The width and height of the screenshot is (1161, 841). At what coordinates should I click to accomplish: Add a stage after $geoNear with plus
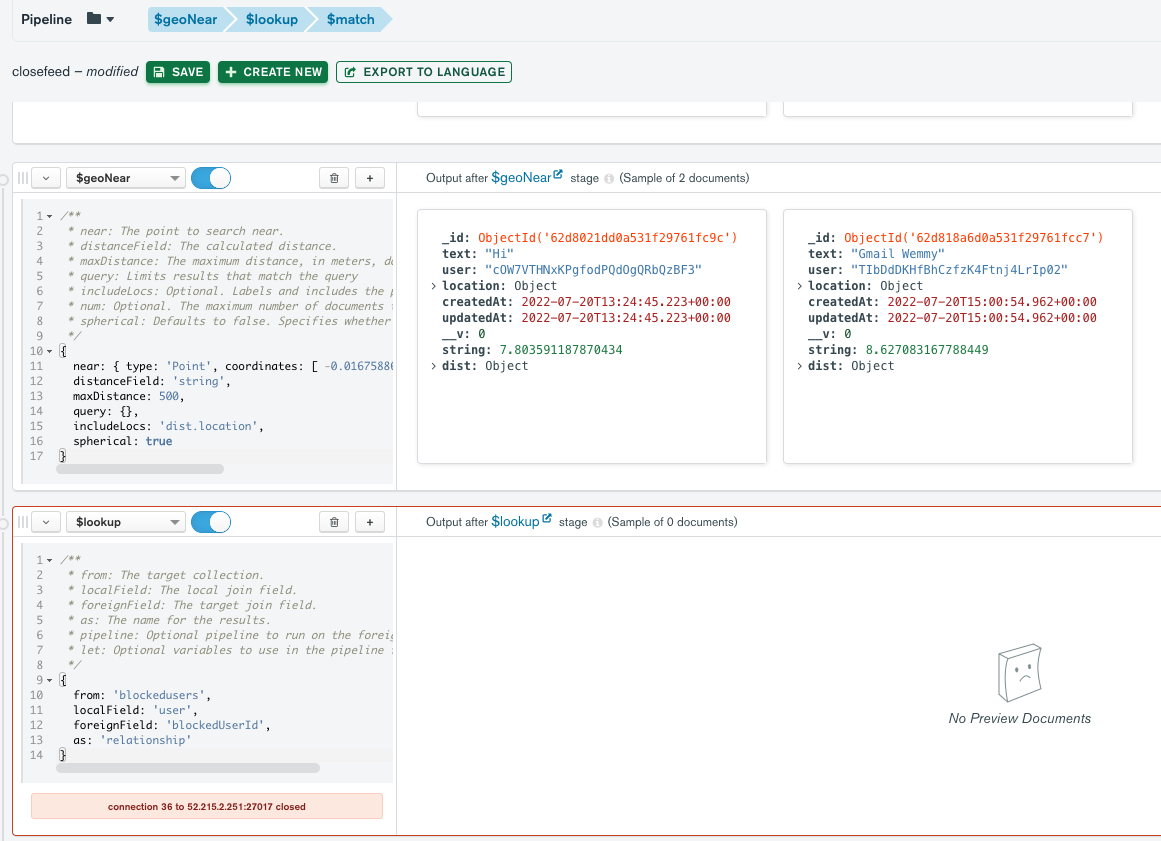click(370, 178)
